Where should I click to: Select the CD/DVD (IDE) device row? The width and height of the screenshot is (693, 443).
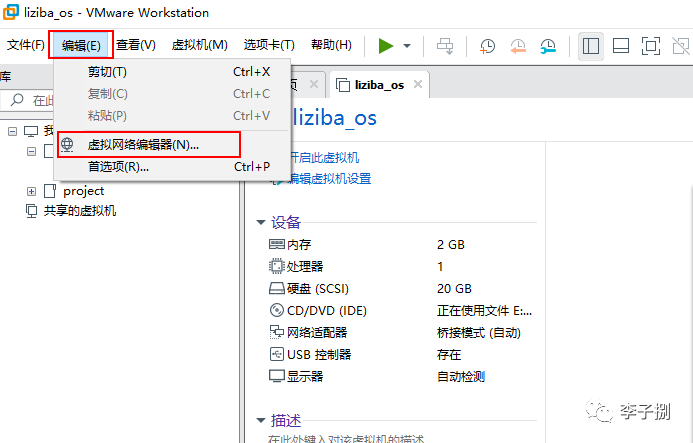pos(402,311)
